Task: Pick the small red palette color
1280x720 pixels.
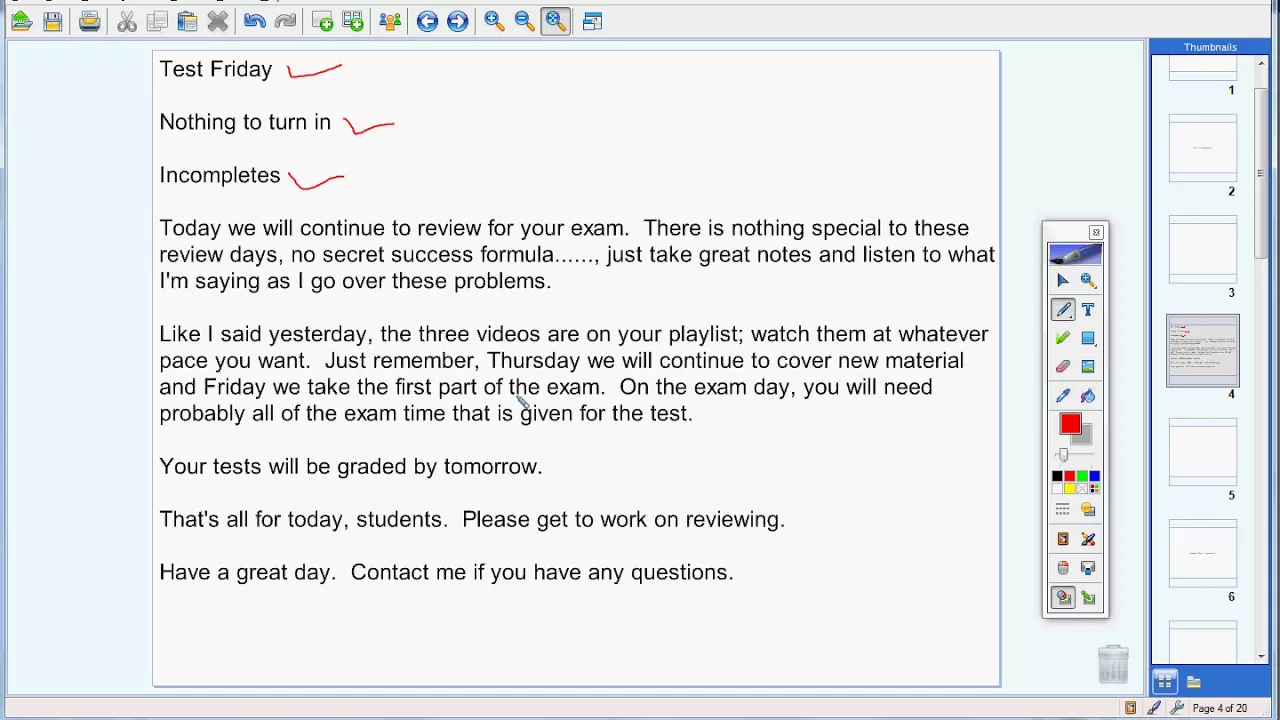Action: coord(1069,476)
